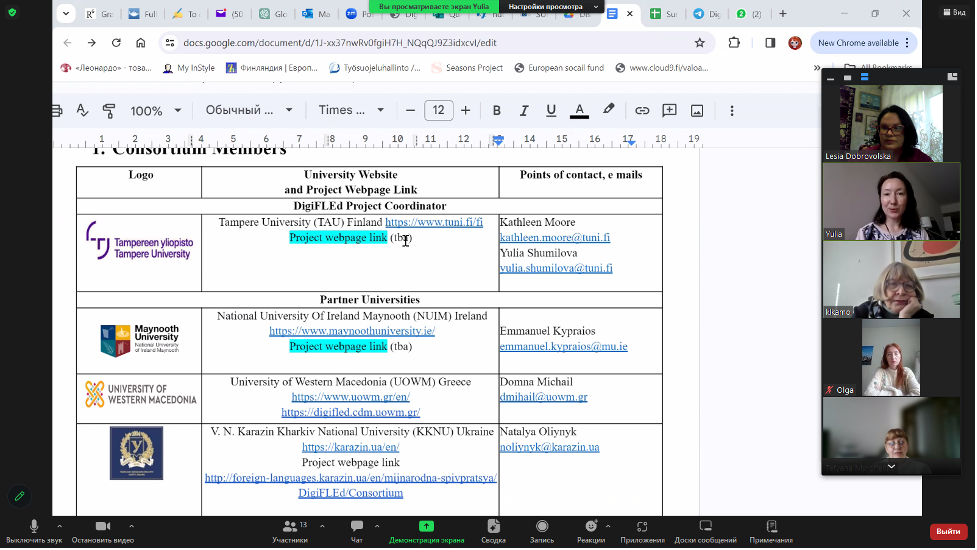Image resolution: width=977 pixels, height=550 pixels.
Task: Open kathleen.moore@tuni.fi email link
Action: 554,238
